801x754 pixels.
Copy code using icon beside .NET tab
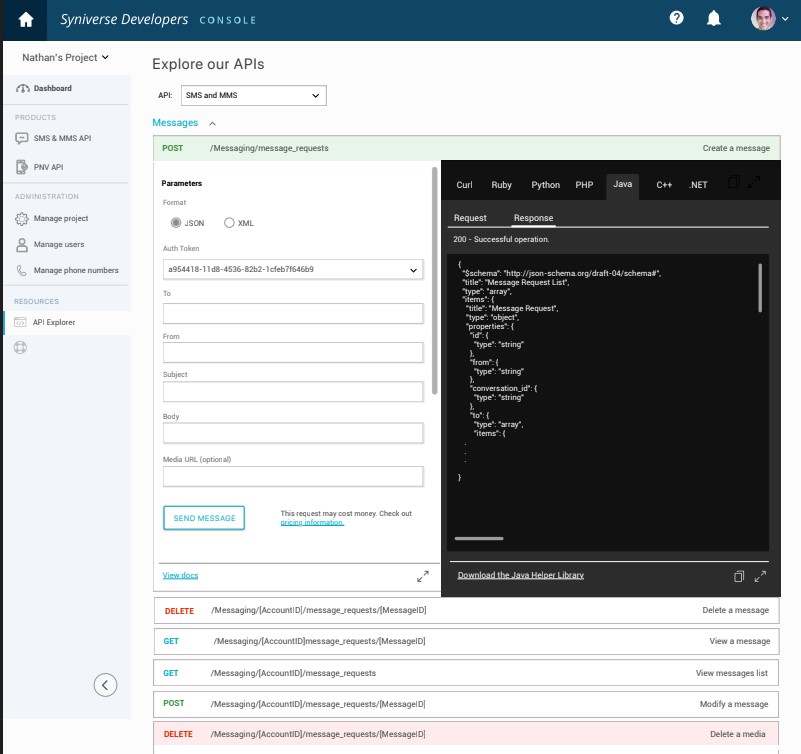[734, 182]
